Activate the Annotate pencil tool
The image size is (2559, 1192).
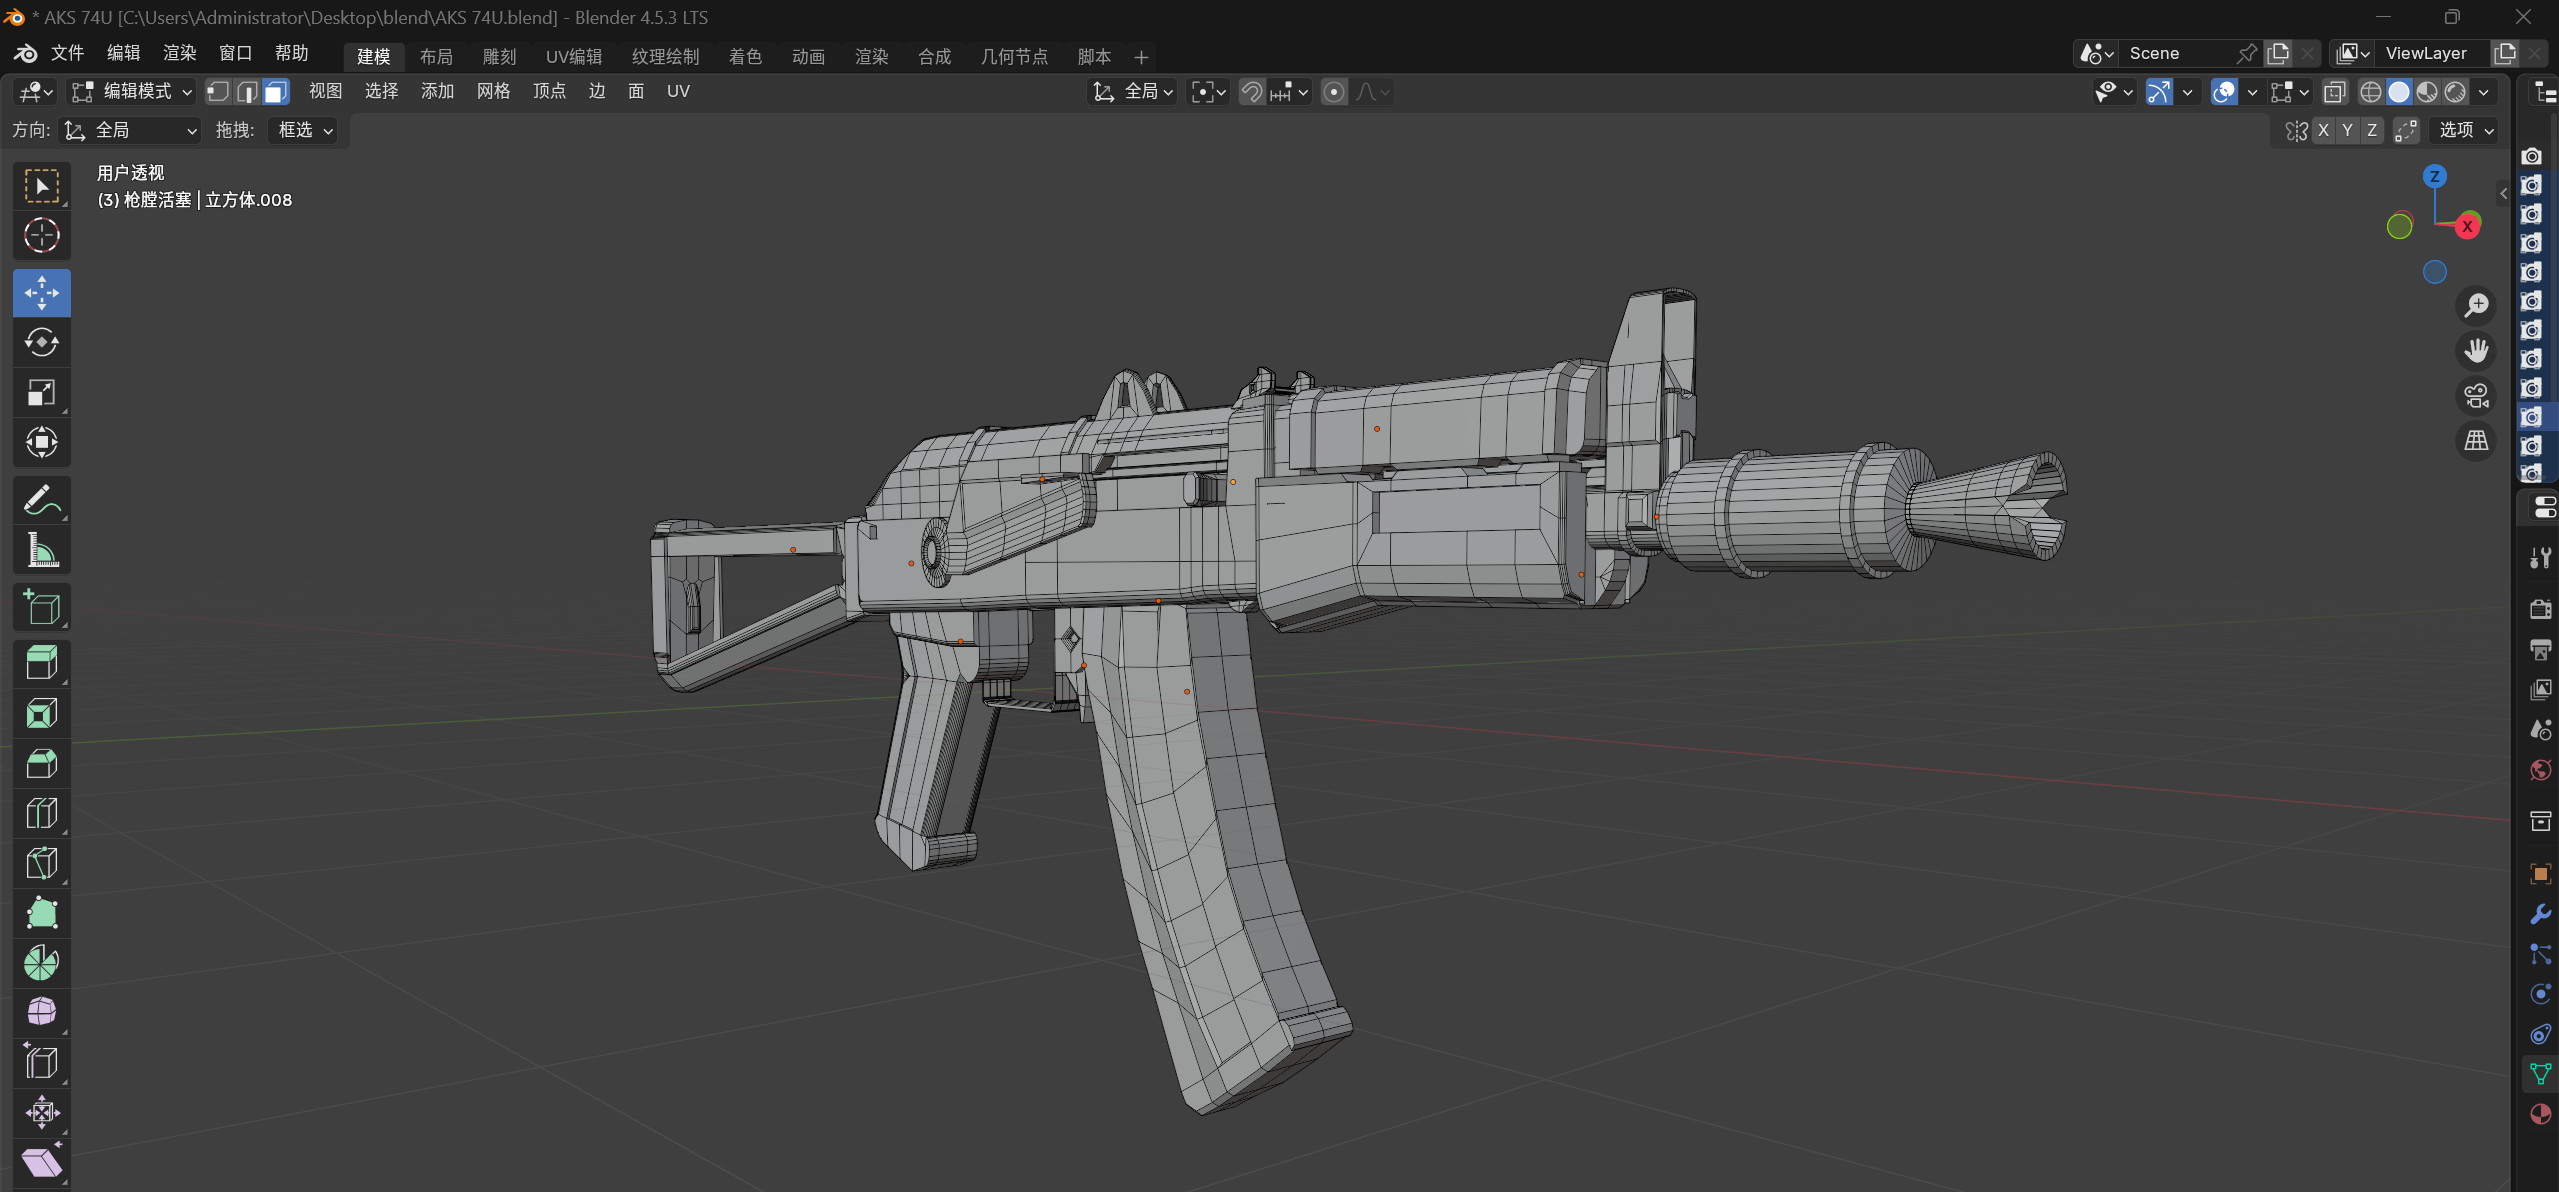[x=41, y=500]
